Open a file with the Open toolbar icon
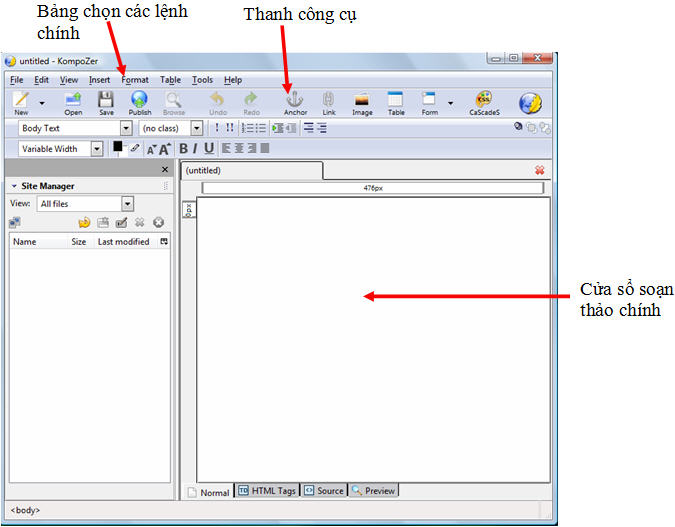 point(73,103)
